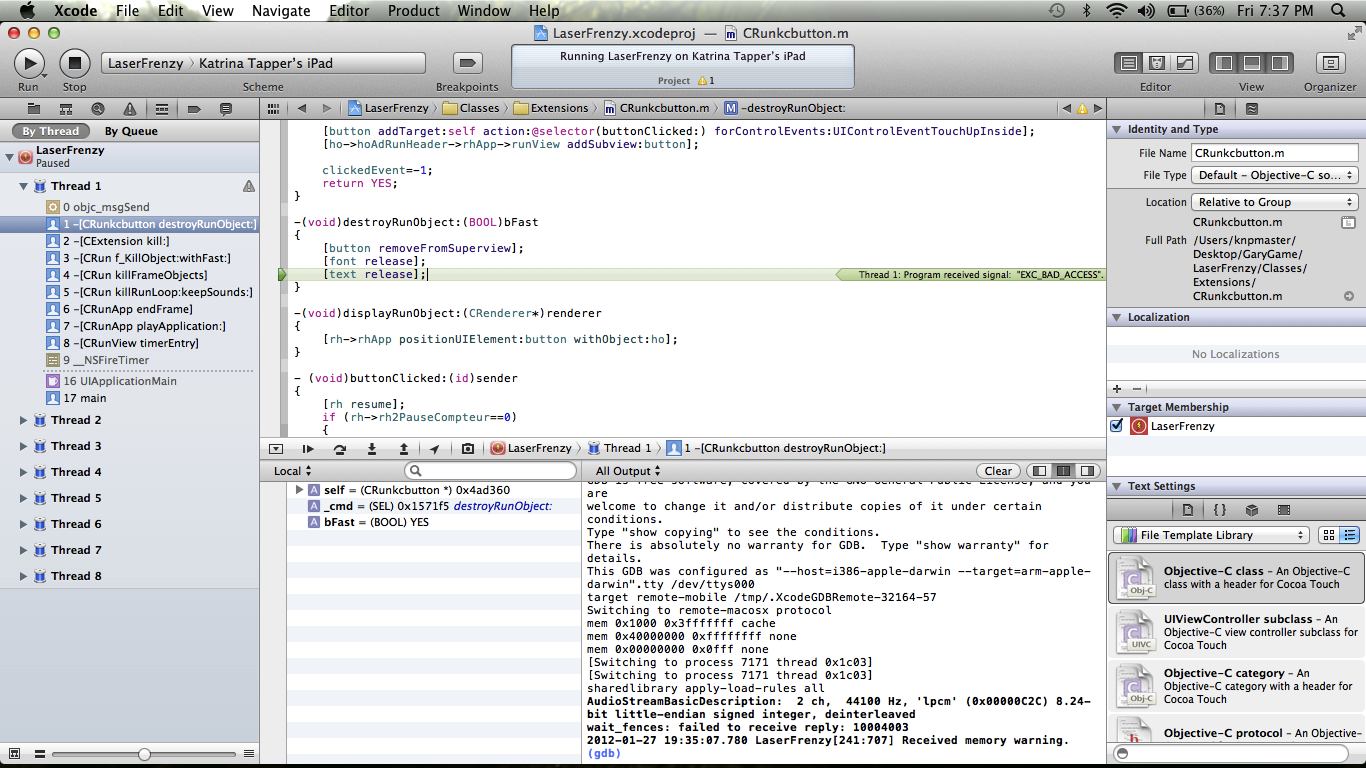The height and width of the screenshot is (768, 1366).
Task: Click the CRunkcbutton.m jump bar segment
Action: click(x=656, y=108)
